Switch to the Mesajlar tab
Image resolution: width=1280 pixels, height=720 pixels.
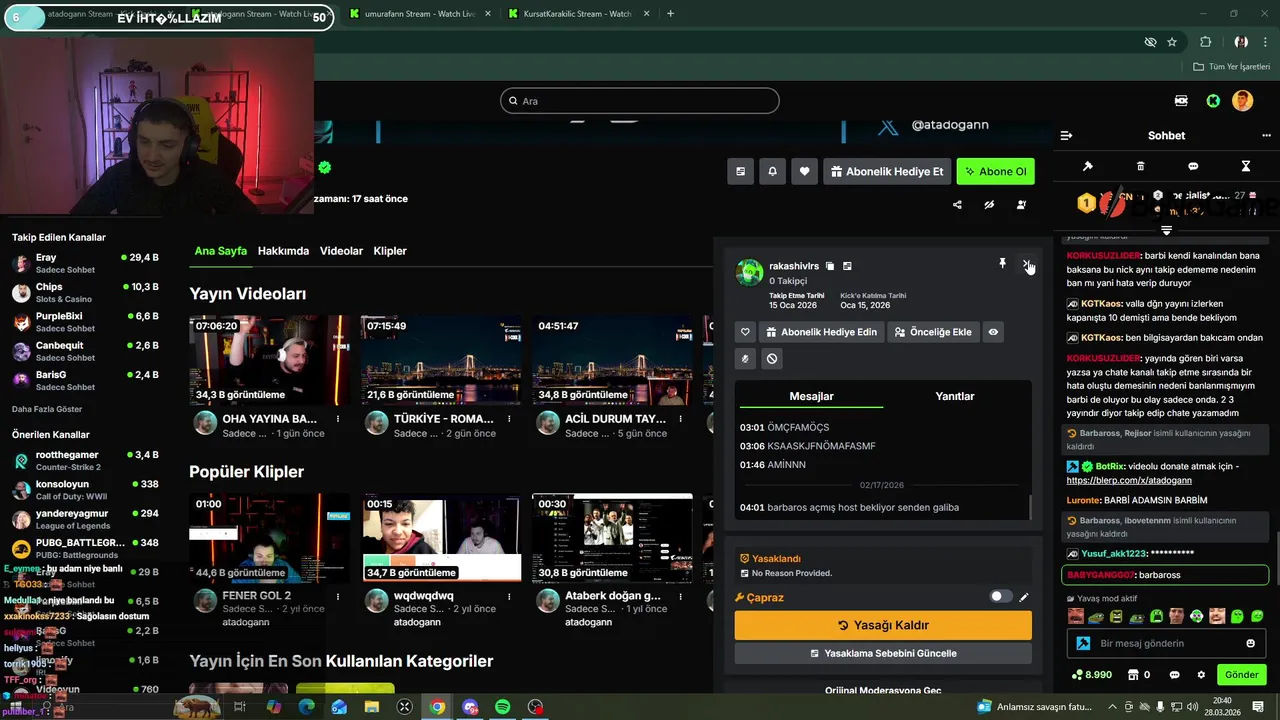coord(811,396)
